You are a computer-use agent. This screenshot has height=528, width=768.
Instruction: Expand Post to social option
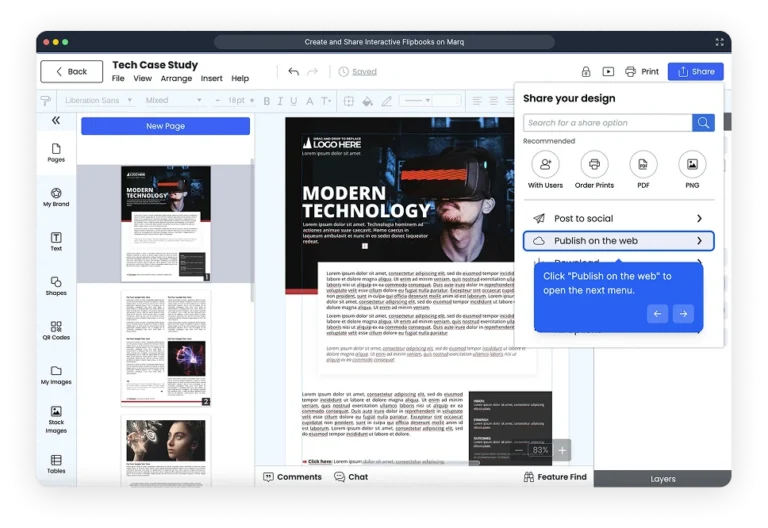(619, 218)
